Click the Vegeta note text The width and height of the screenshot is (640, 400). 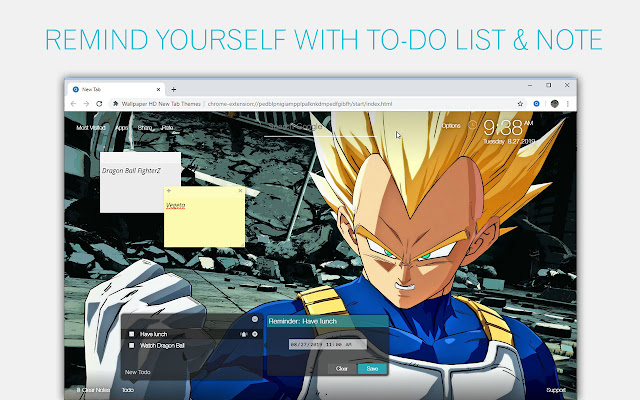point(176,205)
